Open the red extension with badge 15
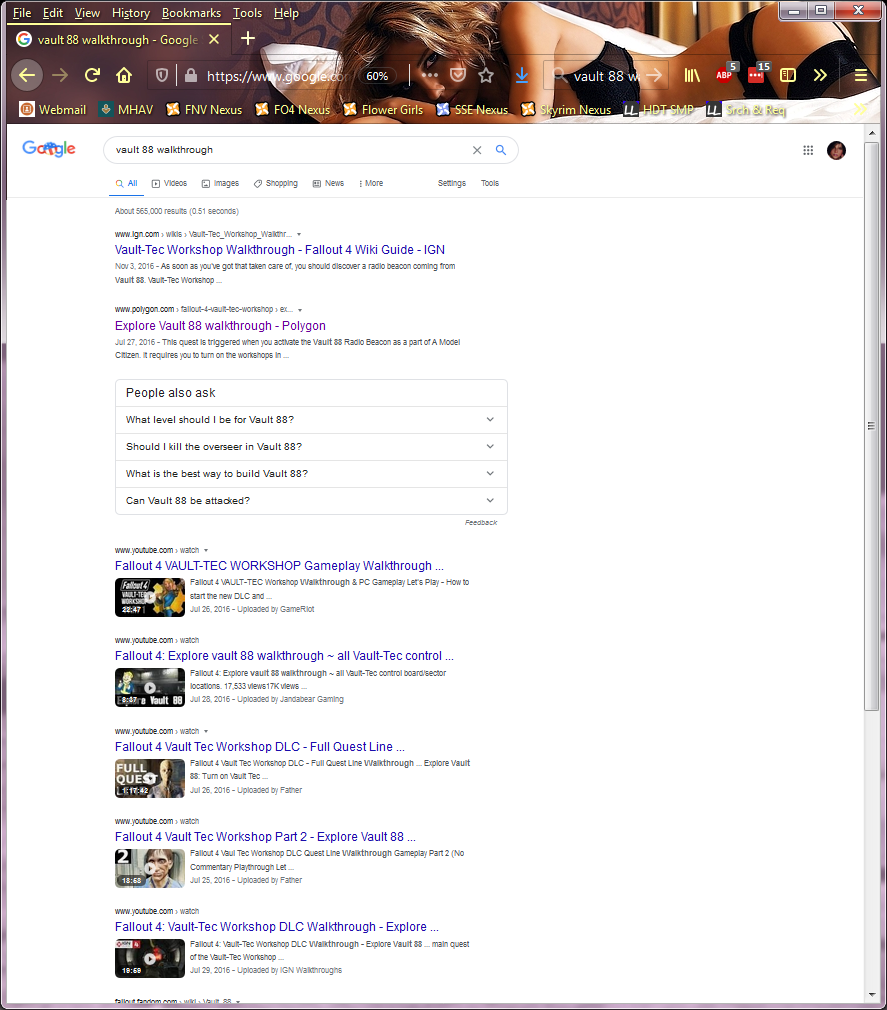 tap(757, 75)
